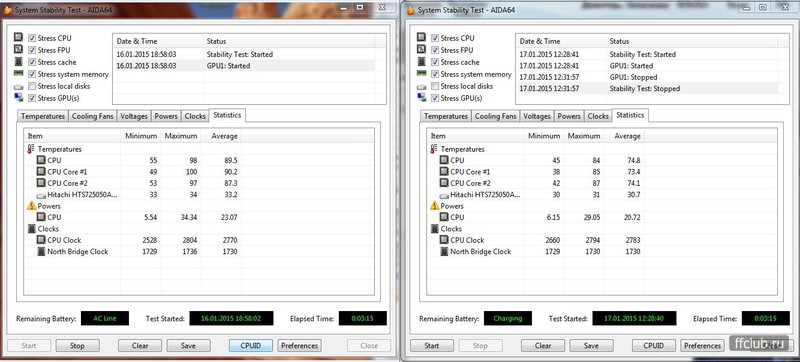This screenshot has width=800, height=362.
Task: Click the Temperatures thermometer icon in left statistics list
Action: pyautogui.click(x=31, y=149)
